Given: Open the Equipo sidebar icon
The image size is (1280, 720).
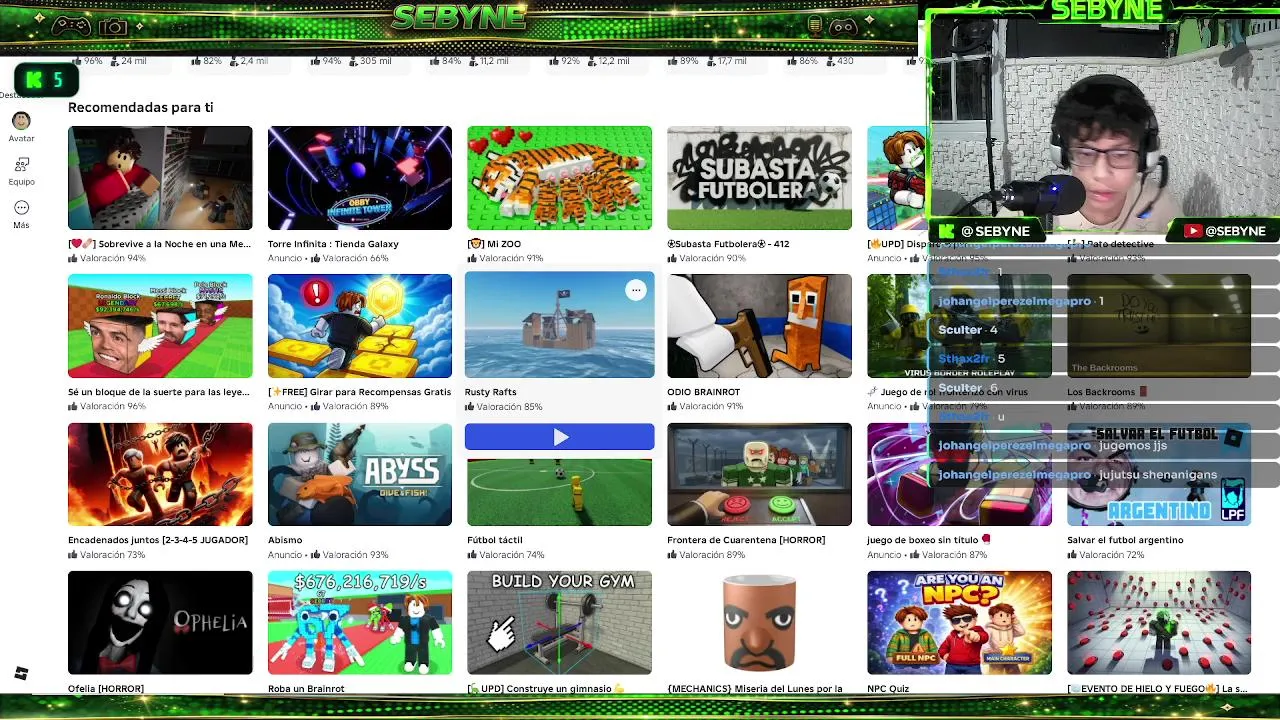Looking at the screenshot, I should point(21,164).
